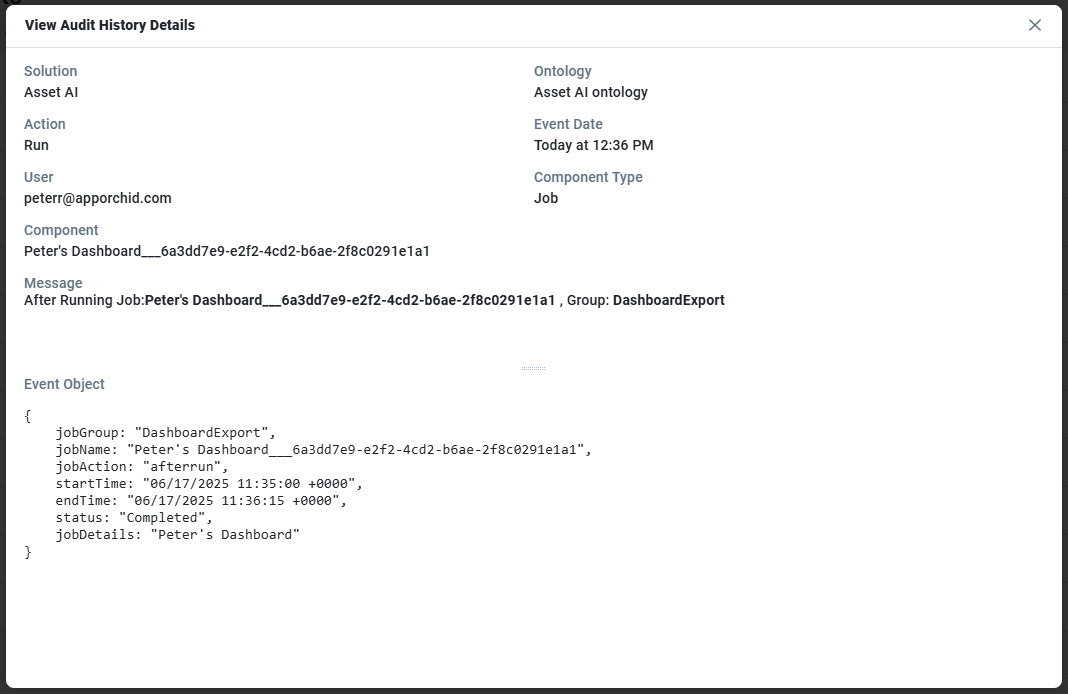
Task: Click the Asset AI ontology value
Action: click(591, 92)
